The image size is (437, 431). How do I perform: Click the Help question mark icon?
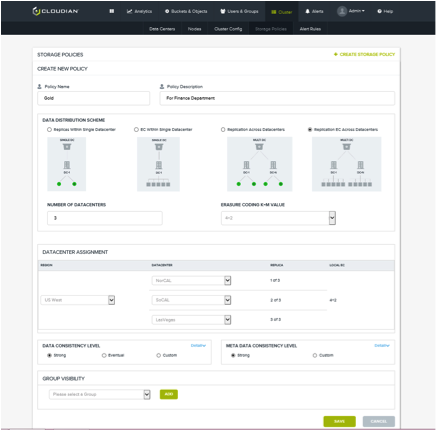coord(379,11)
